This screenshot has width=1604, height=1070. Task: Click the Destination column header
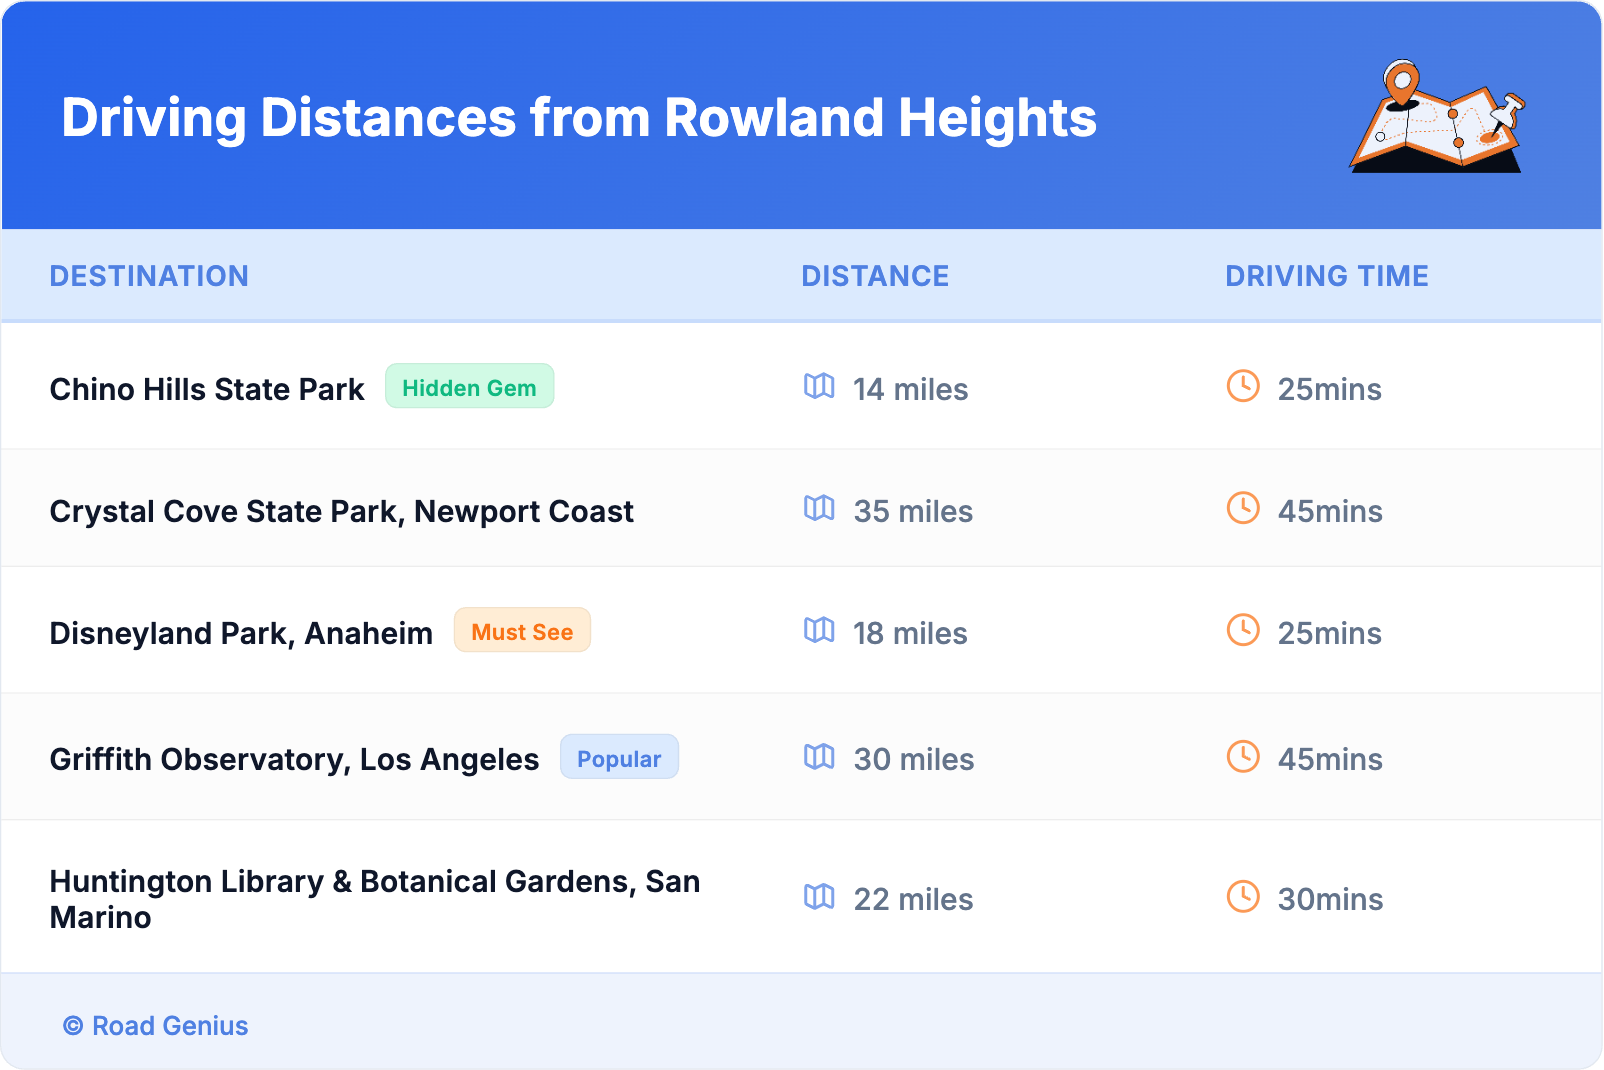click(x=149, y=276)
